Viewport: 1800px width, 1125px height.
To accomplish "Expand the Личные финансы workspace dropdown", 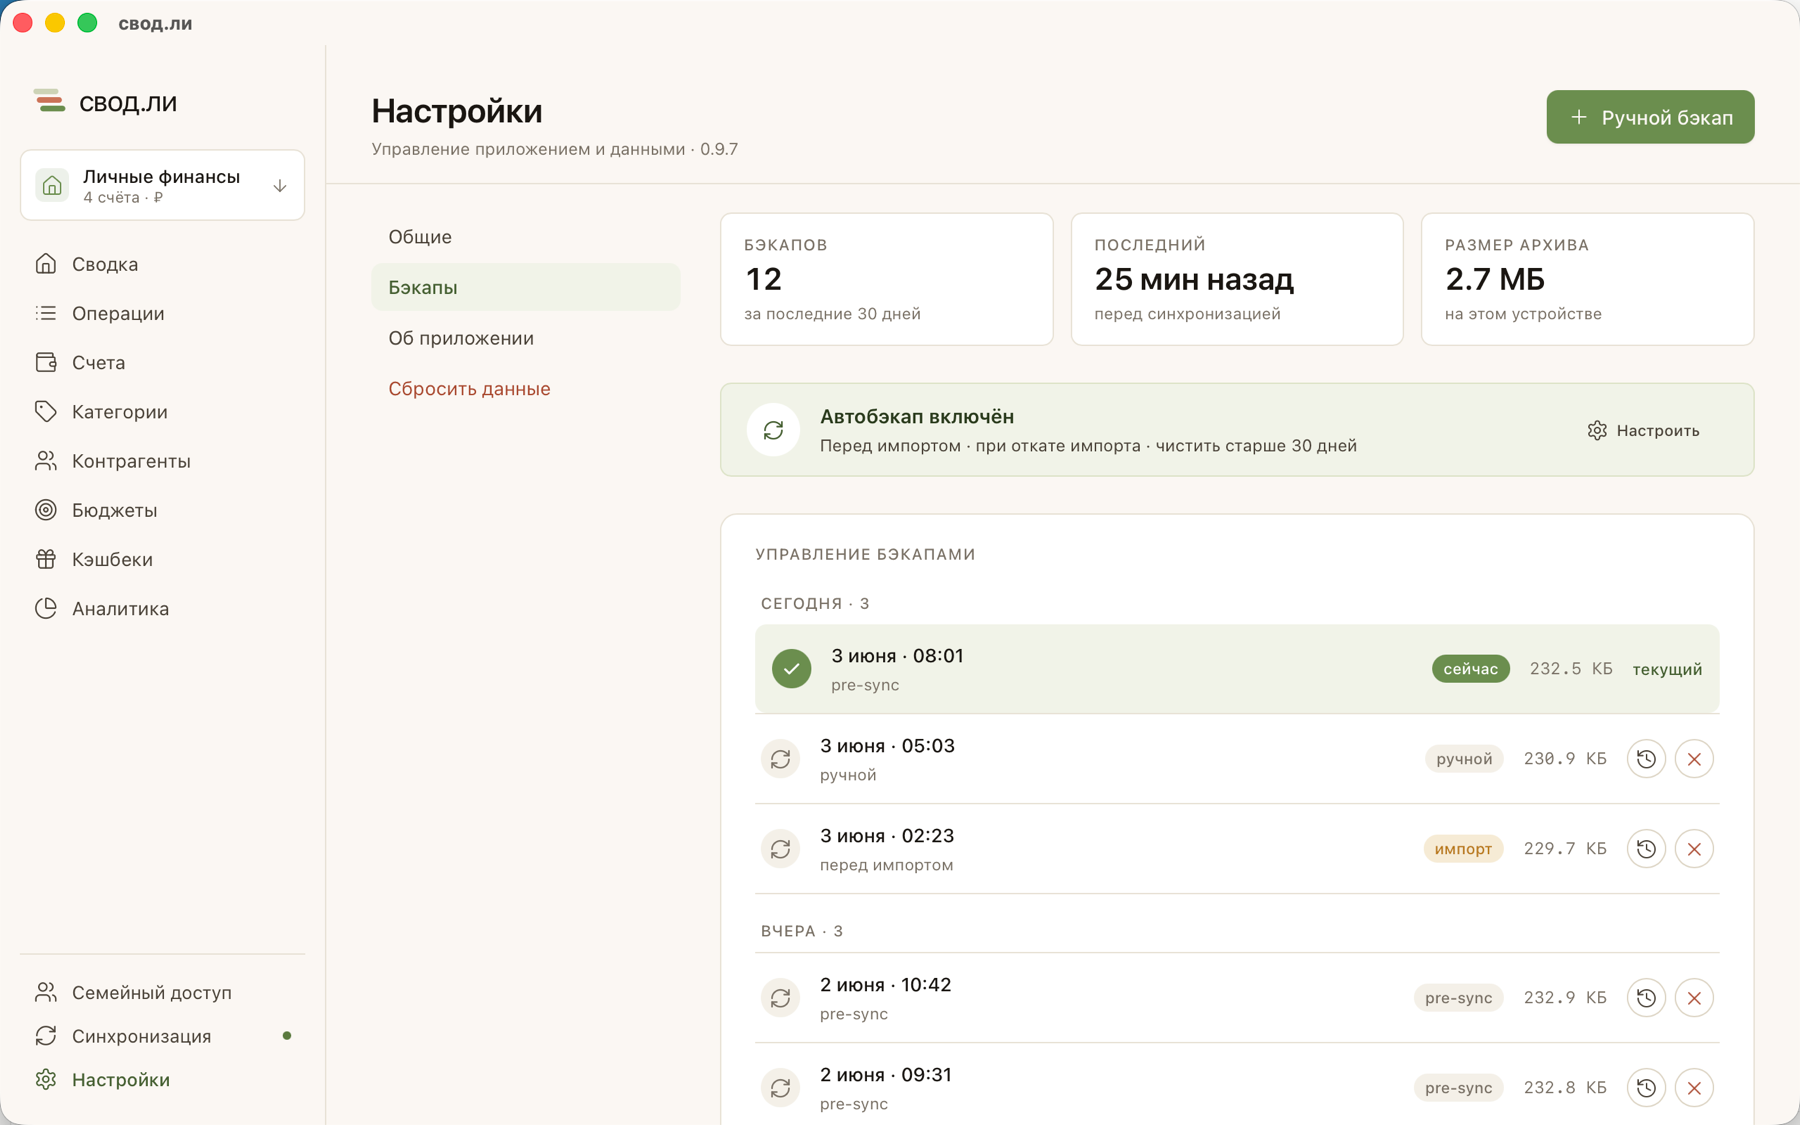I will click(162, 185).
